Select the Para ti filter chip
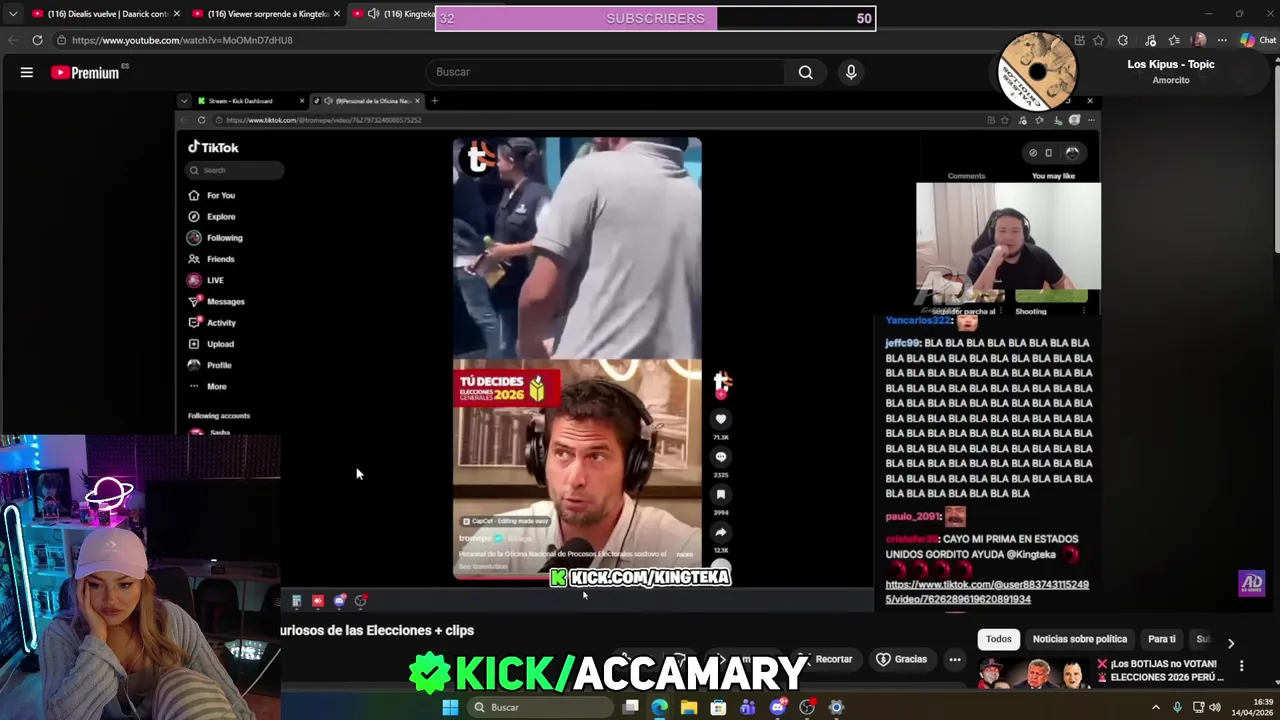1280x720 pixels. (1162, 639)
